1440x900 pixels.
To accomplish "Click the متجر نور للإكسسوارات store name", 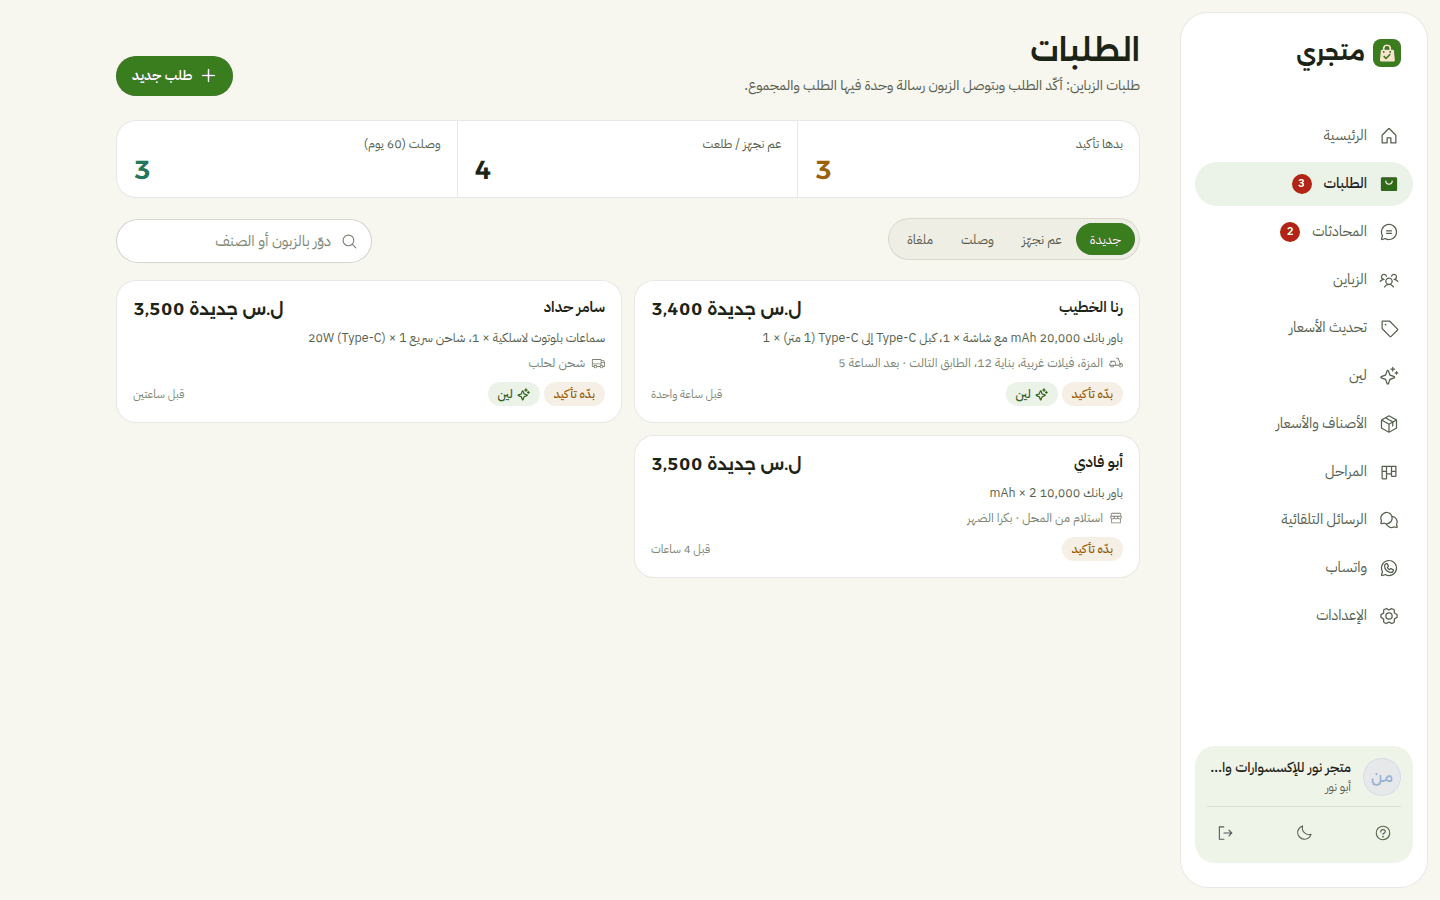I will [1281, 768].
